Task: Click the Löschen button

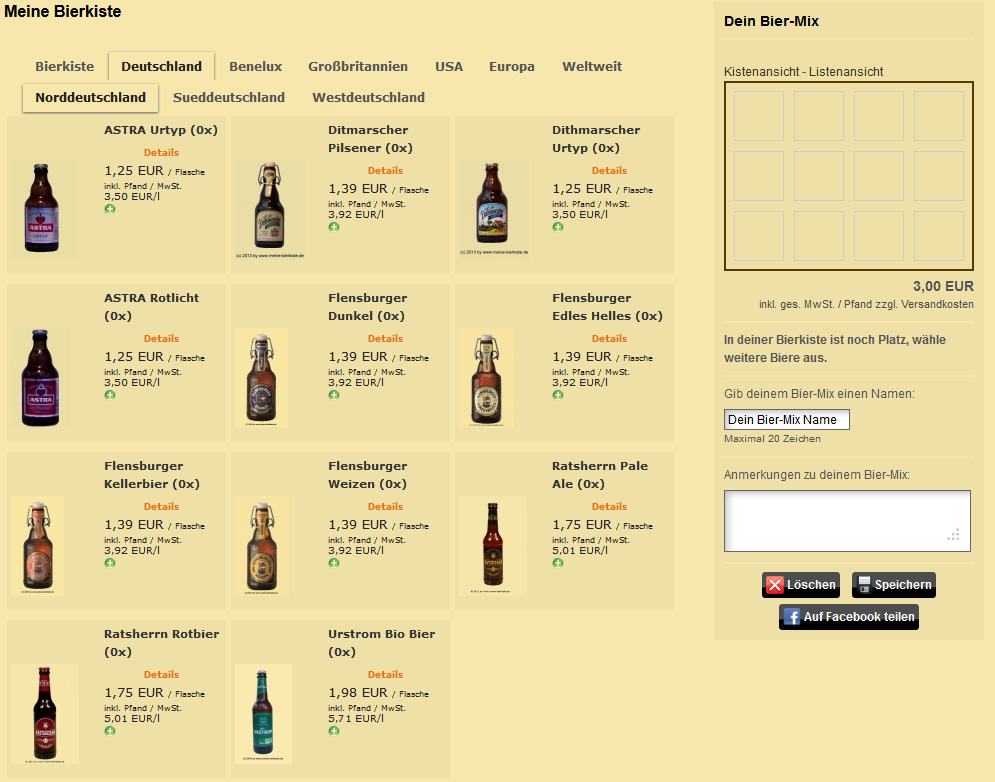Action: coord(801,585)
